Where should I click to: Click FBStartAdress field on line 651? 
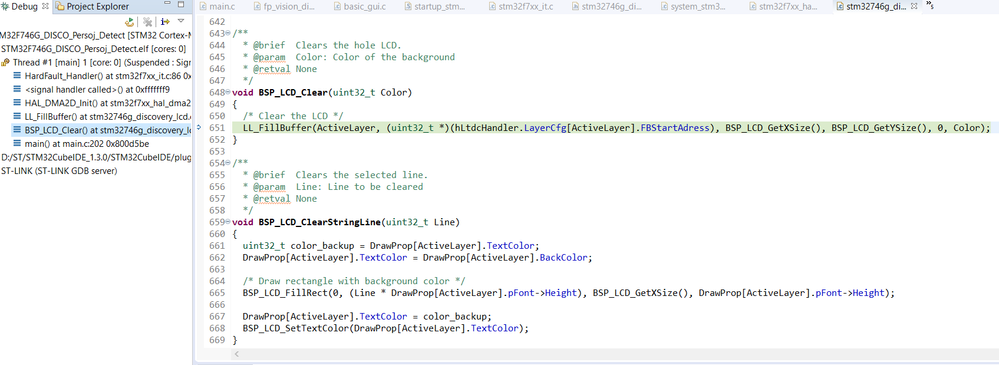click(x=676, y=128)
